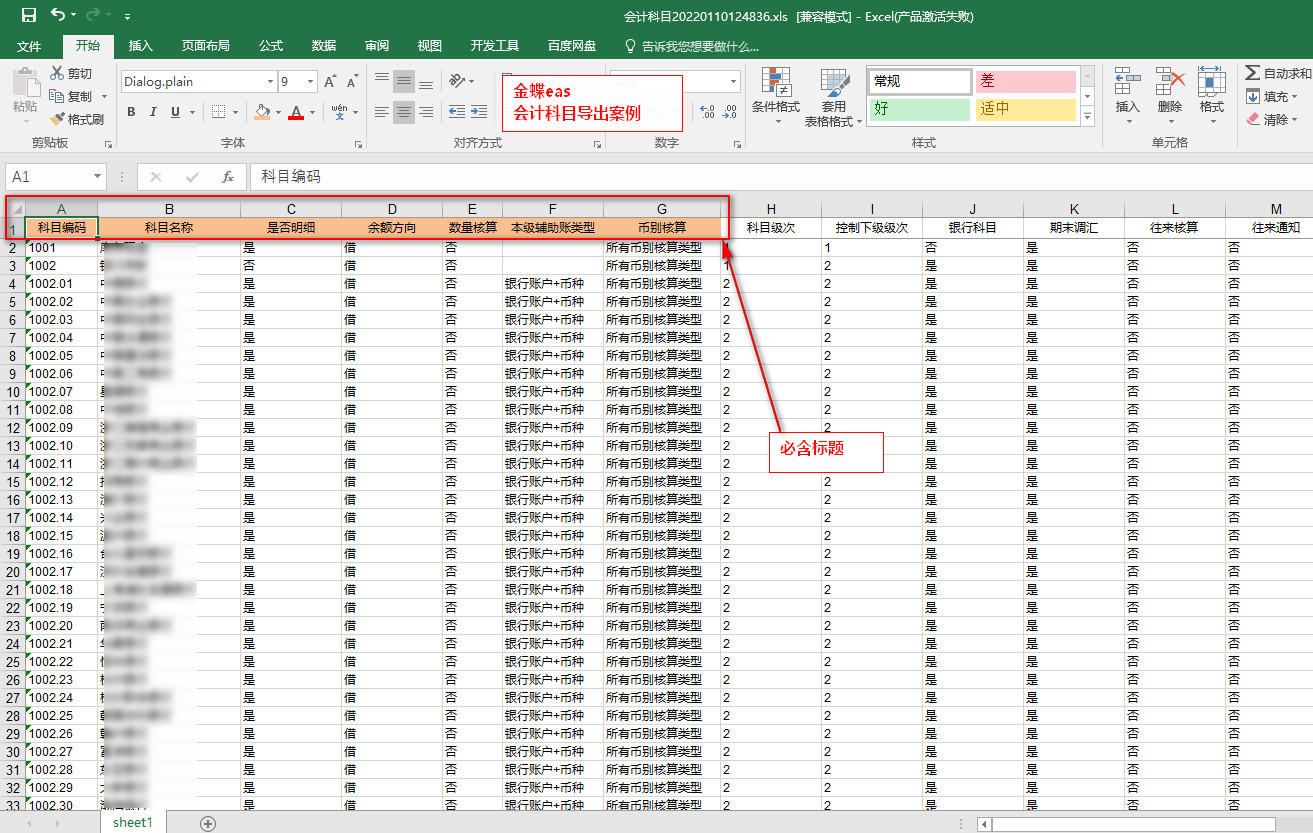Toggle Italic text formatting
The width and height of the screenshot is (1313, 833).
click(155, 112)
